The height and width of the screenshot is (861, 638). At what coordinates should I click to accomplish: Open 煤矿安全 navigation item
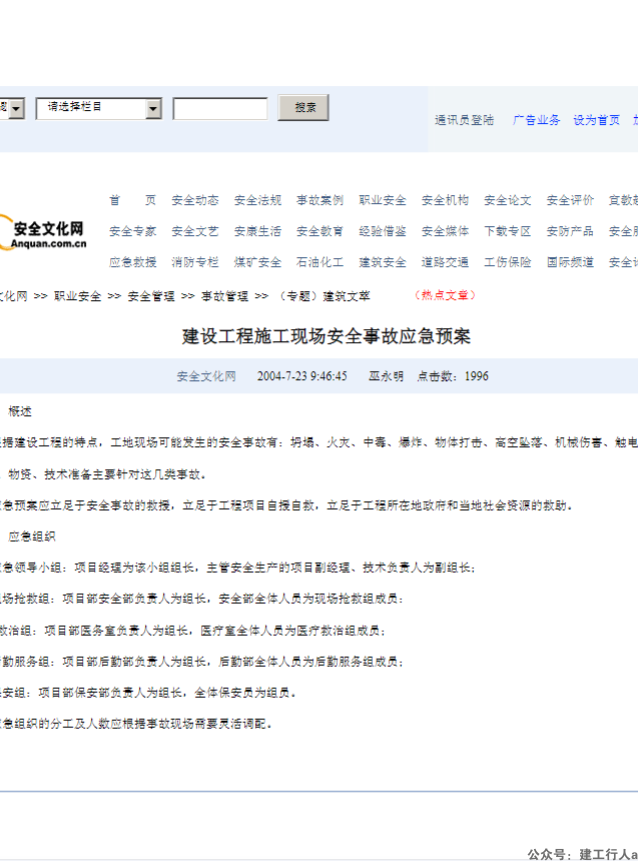pos(258,262)
